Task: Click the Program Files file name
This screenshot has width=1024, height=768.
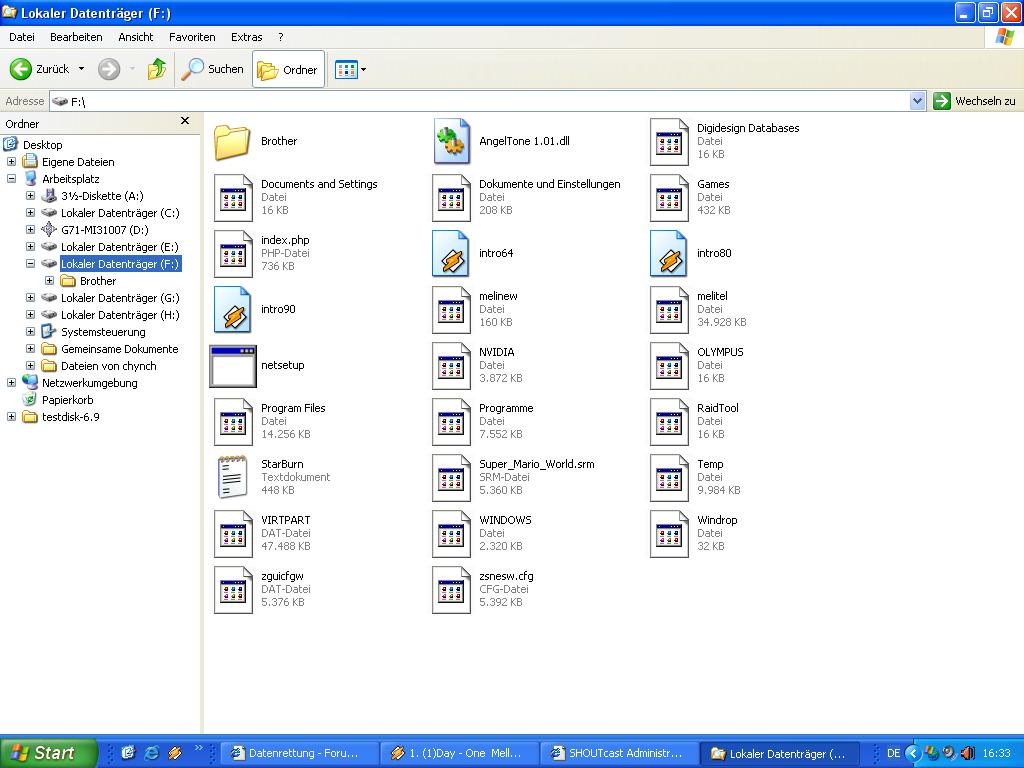Action: coord(293,408)
